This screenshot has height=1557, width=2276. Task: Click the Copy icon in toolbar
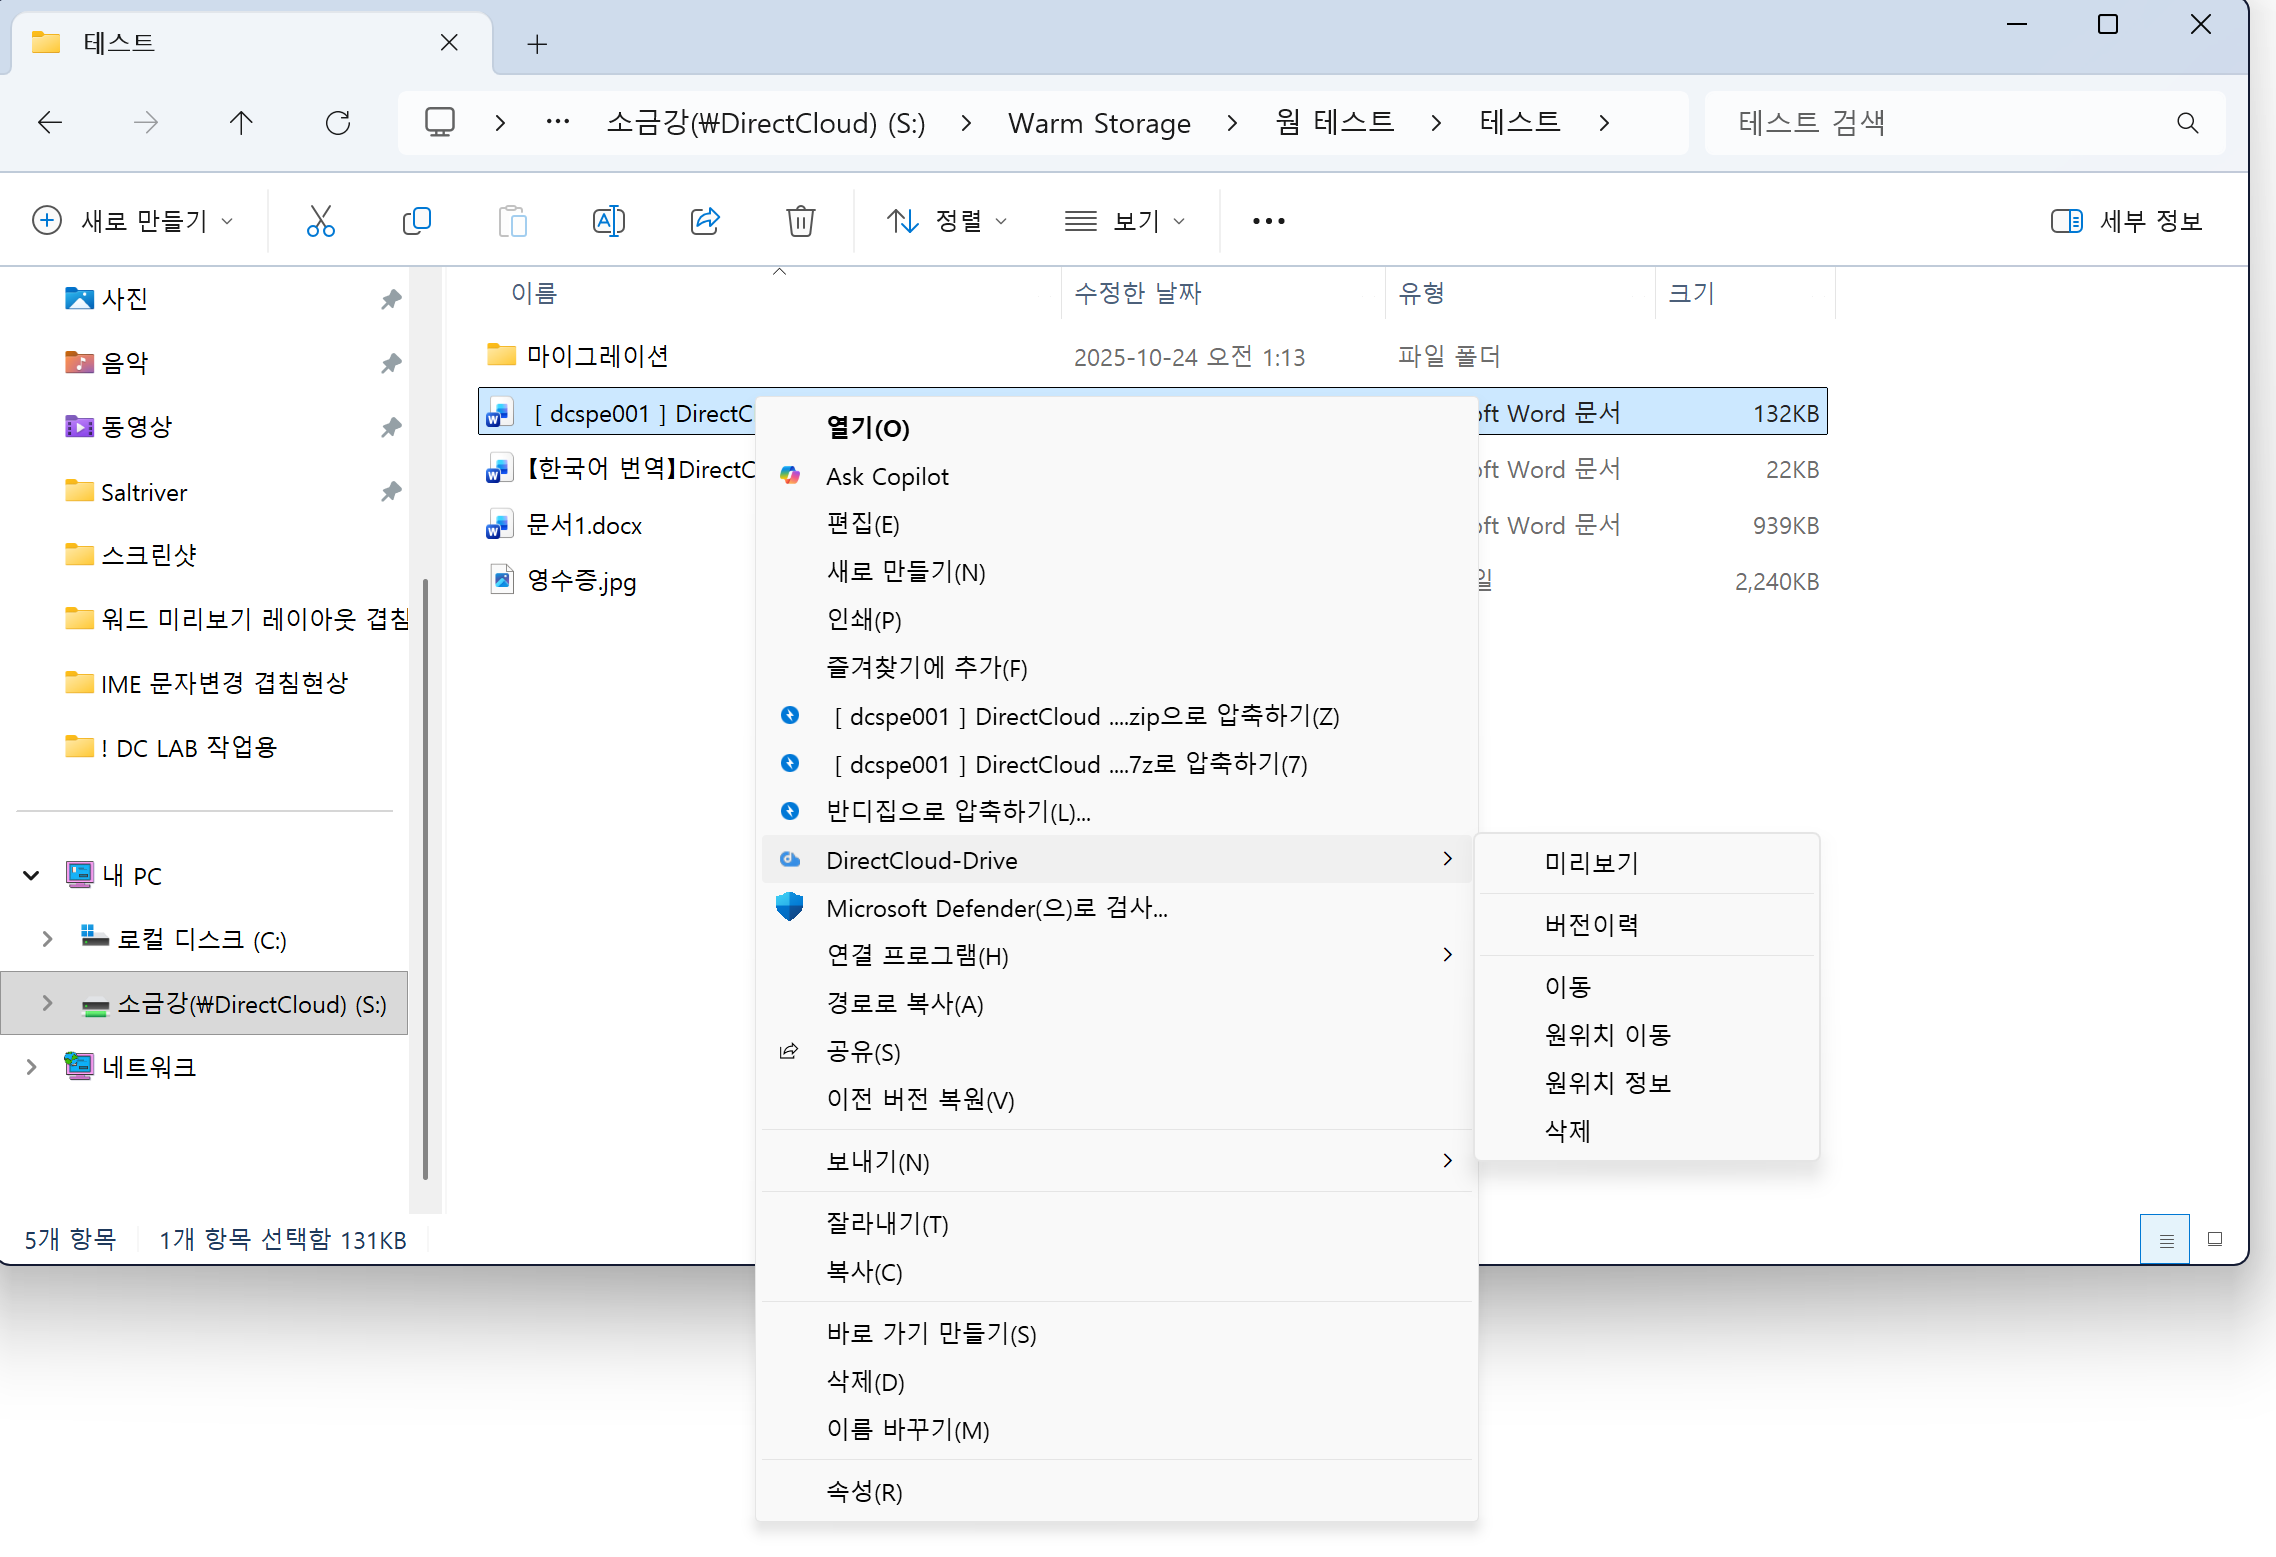(x=416, y=221)
